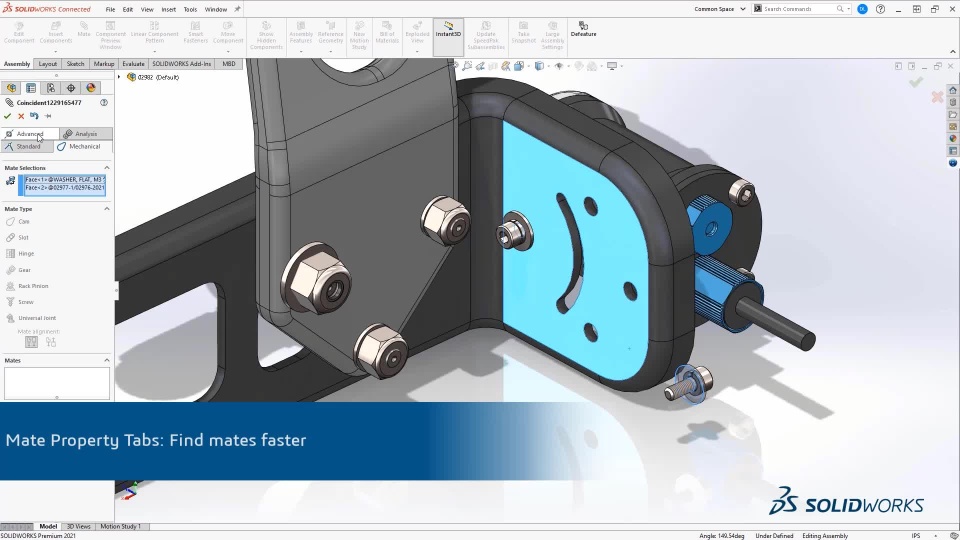Click the Smart Fasteners icon
960x540 pixels.
pyautogui.click(x=195, y=26)
